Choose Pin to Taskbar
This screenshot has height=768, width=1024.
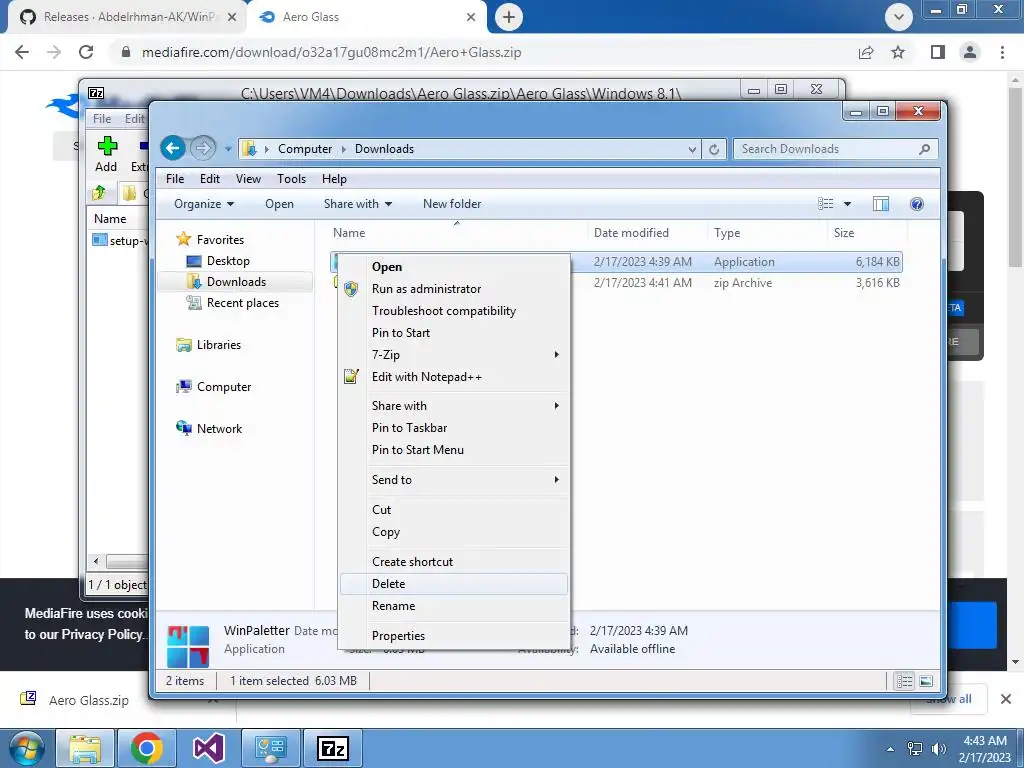point(454,428)
